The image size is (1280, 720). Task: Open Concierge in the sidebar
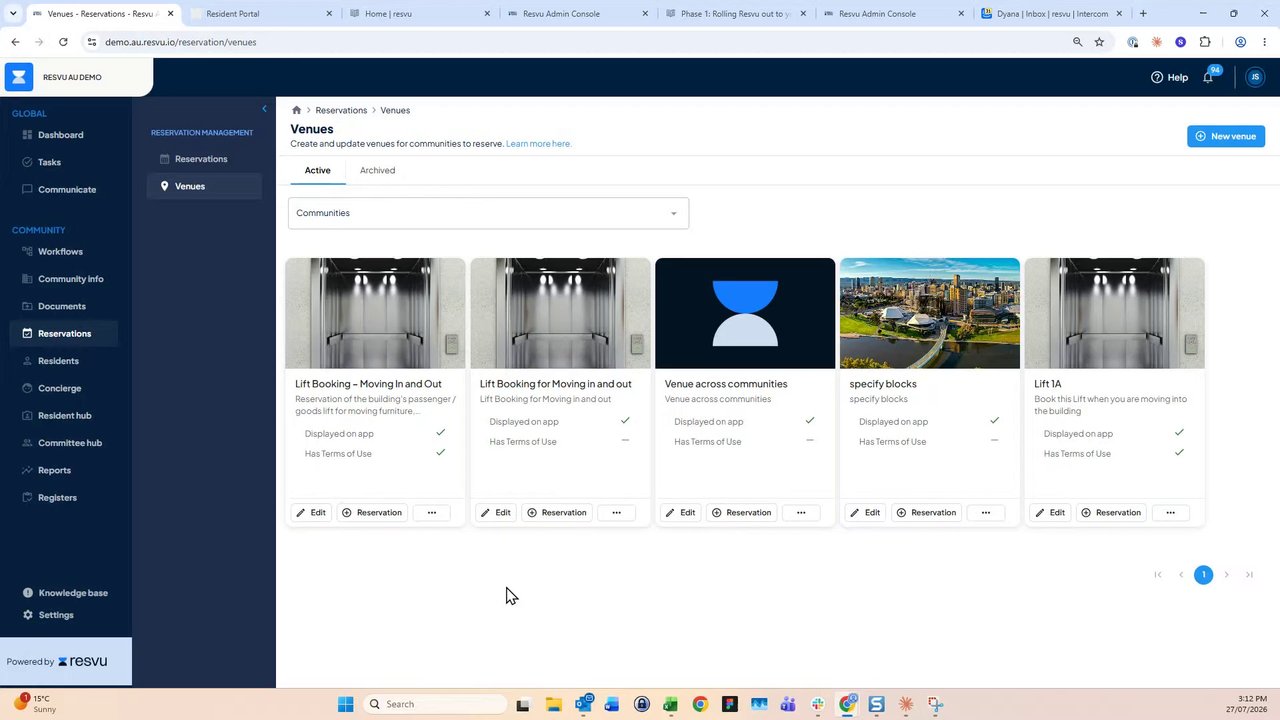(59, 388)
